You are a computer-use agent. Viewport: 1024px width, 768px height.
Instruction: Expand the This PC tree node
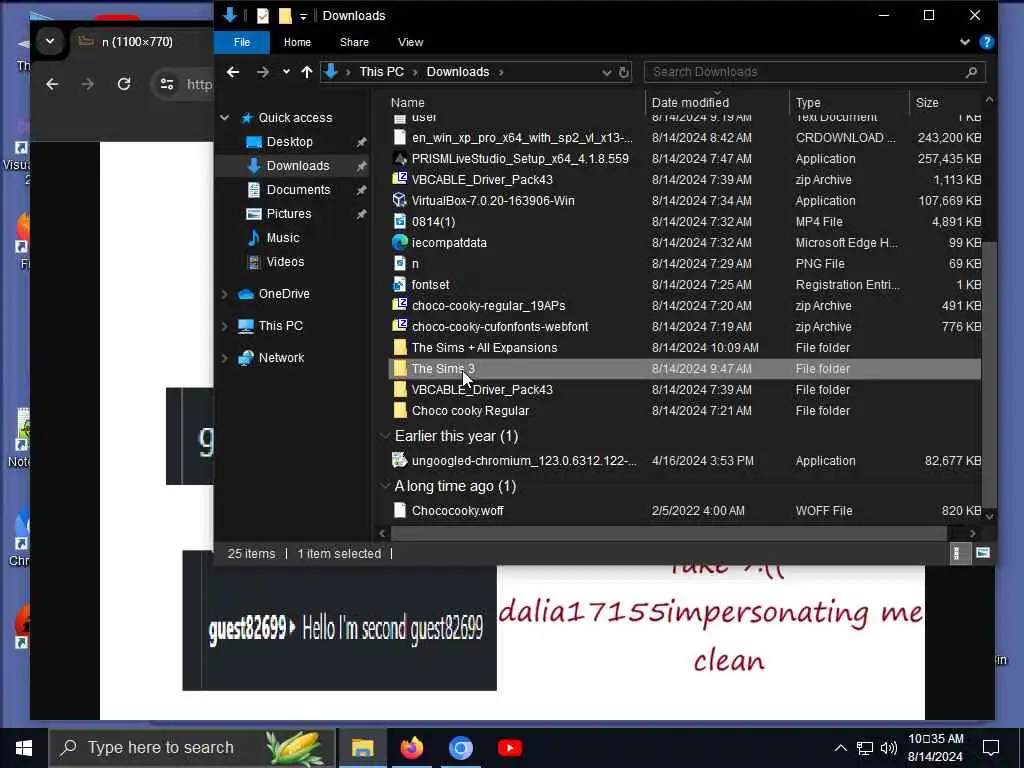(225, 326)
